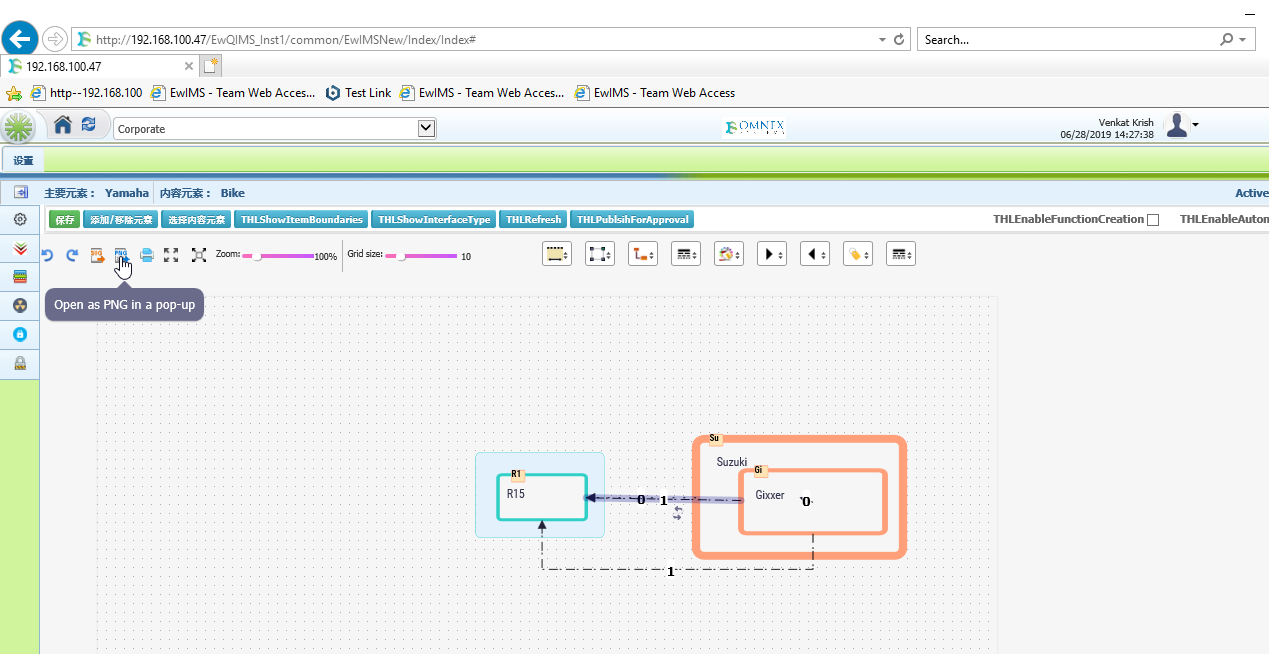Image resolution: width=1269 pixels, height=654 pixels.
Task: Switch to the 192.168.100.47 browser tab
Action: [x=100, y=66]
